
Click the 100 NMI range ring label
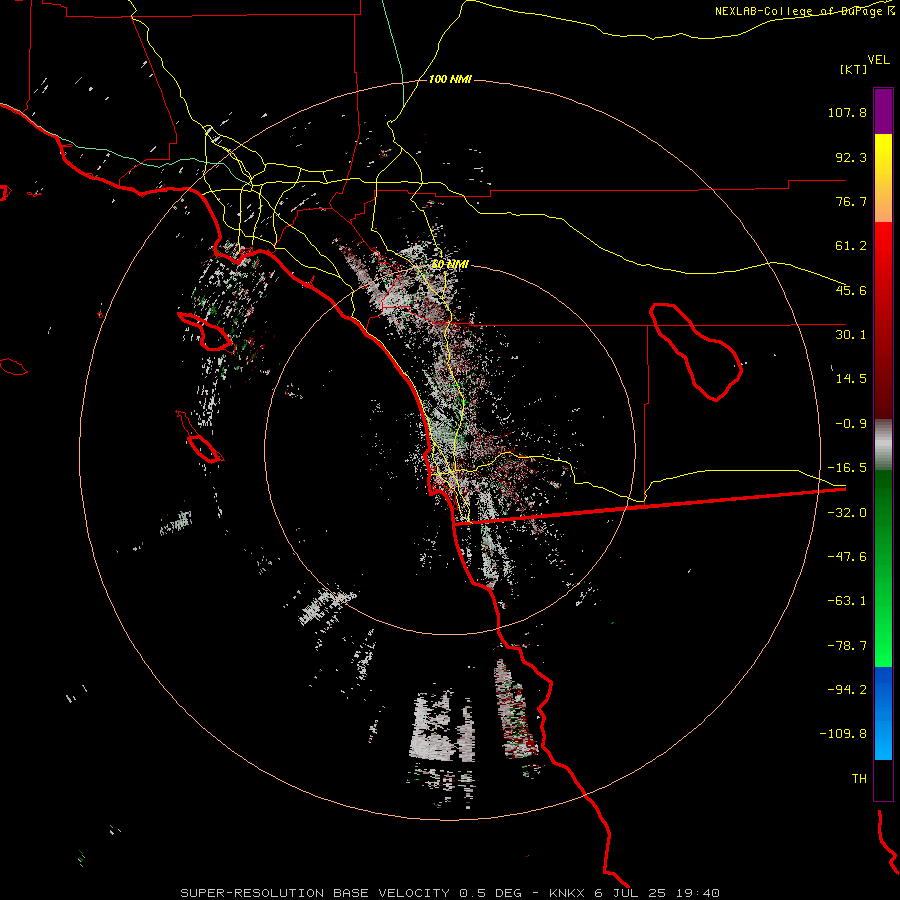450,79
